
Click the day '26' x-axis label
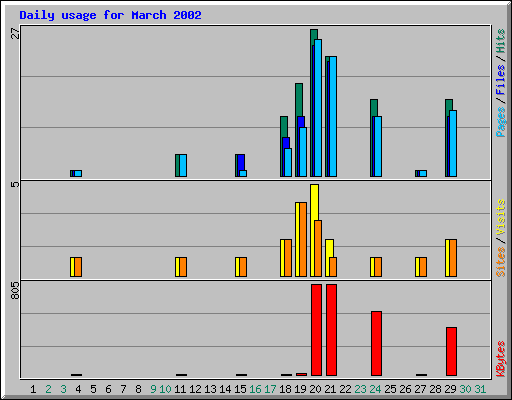click(x=405, y=389)
